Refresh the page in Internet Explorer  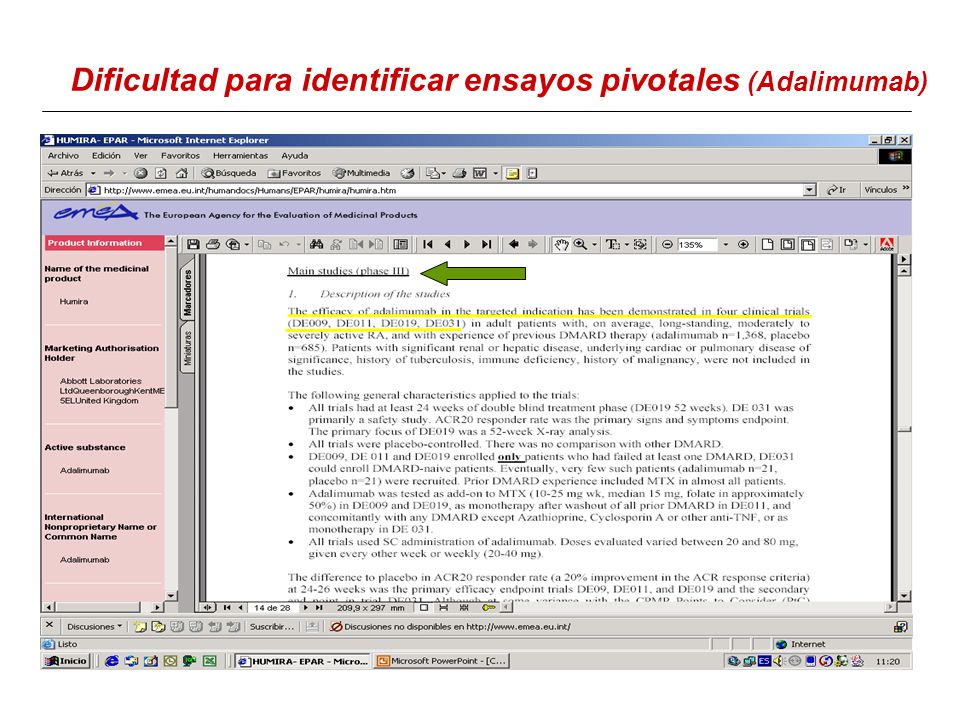pos(160,173)
